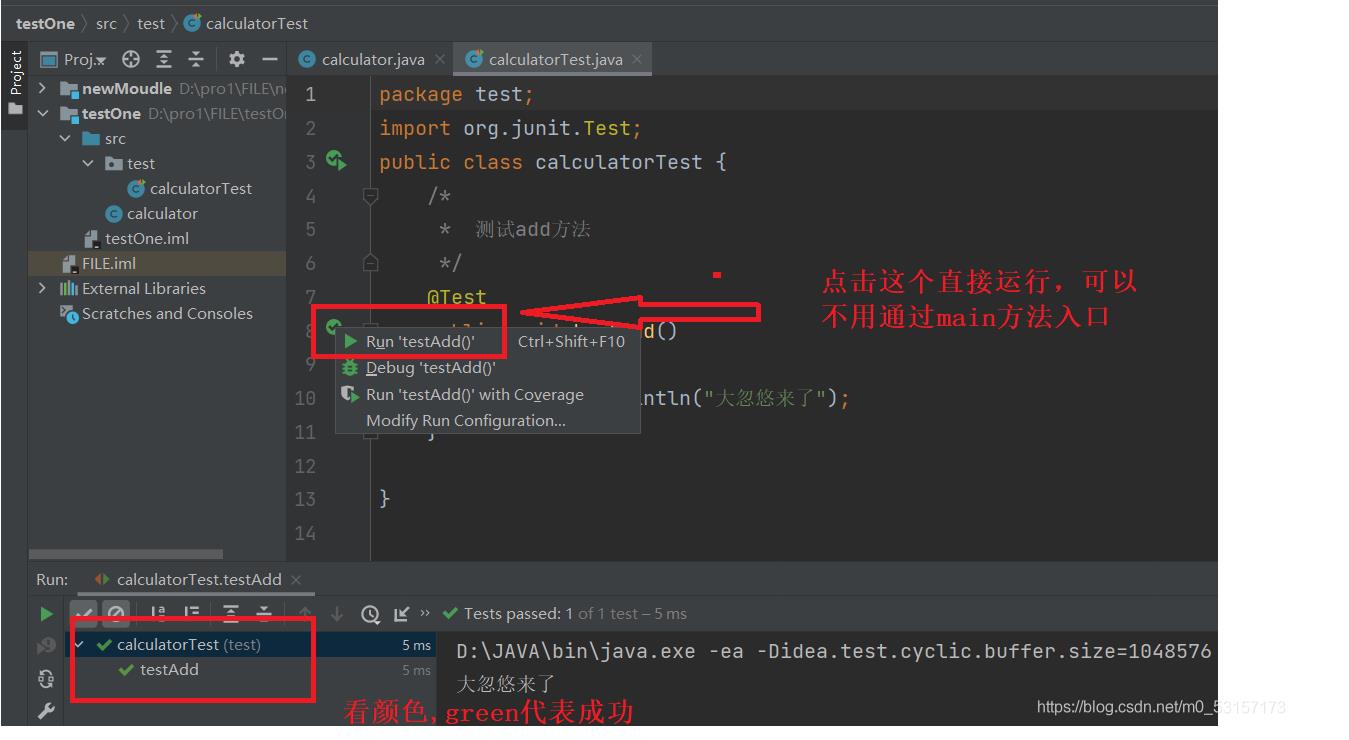Click src in the breadcrumb bar

(x=106, y=23)
